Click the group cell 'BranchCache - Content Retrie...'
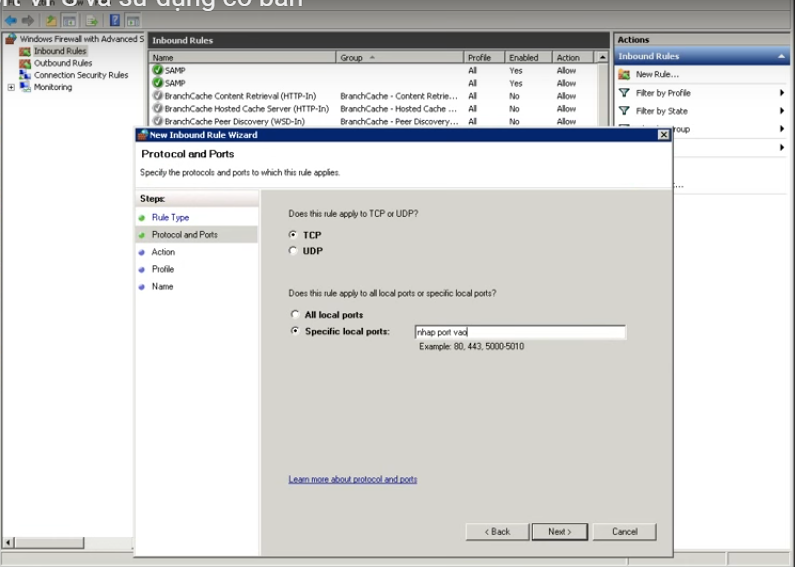Screen dimensions: 795x567 399,96
